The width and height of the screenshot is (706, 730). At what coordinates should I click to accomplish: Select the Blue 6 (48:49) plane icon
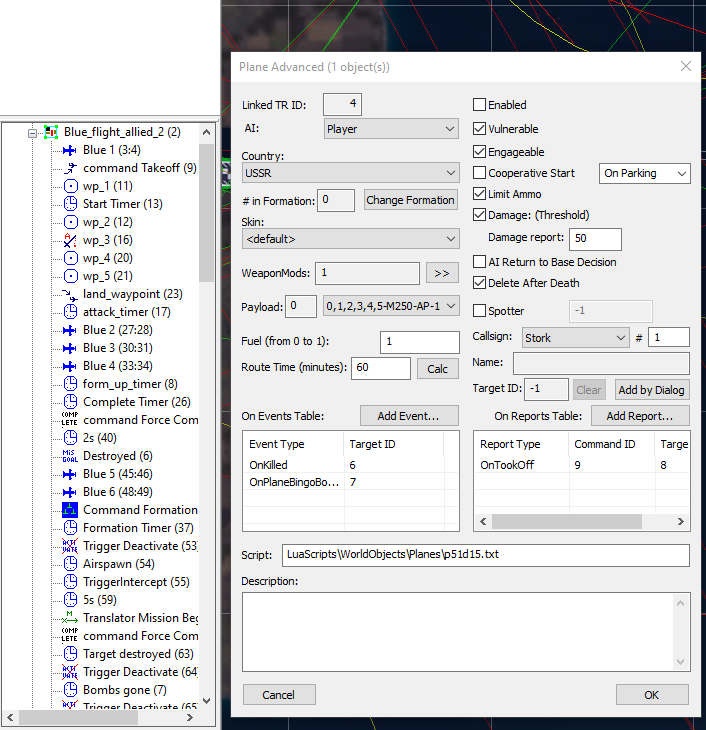coord(70,492)
